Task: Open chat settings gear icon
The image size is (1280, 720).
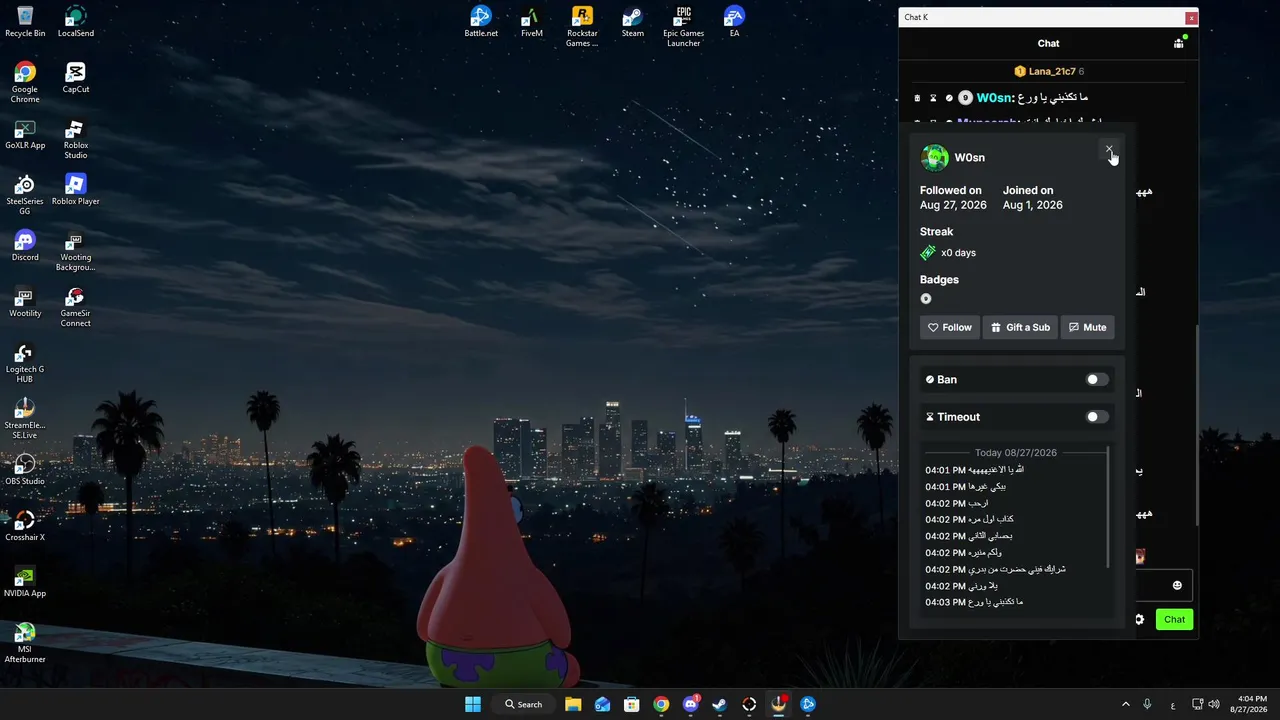Action: click(1139, 619)
